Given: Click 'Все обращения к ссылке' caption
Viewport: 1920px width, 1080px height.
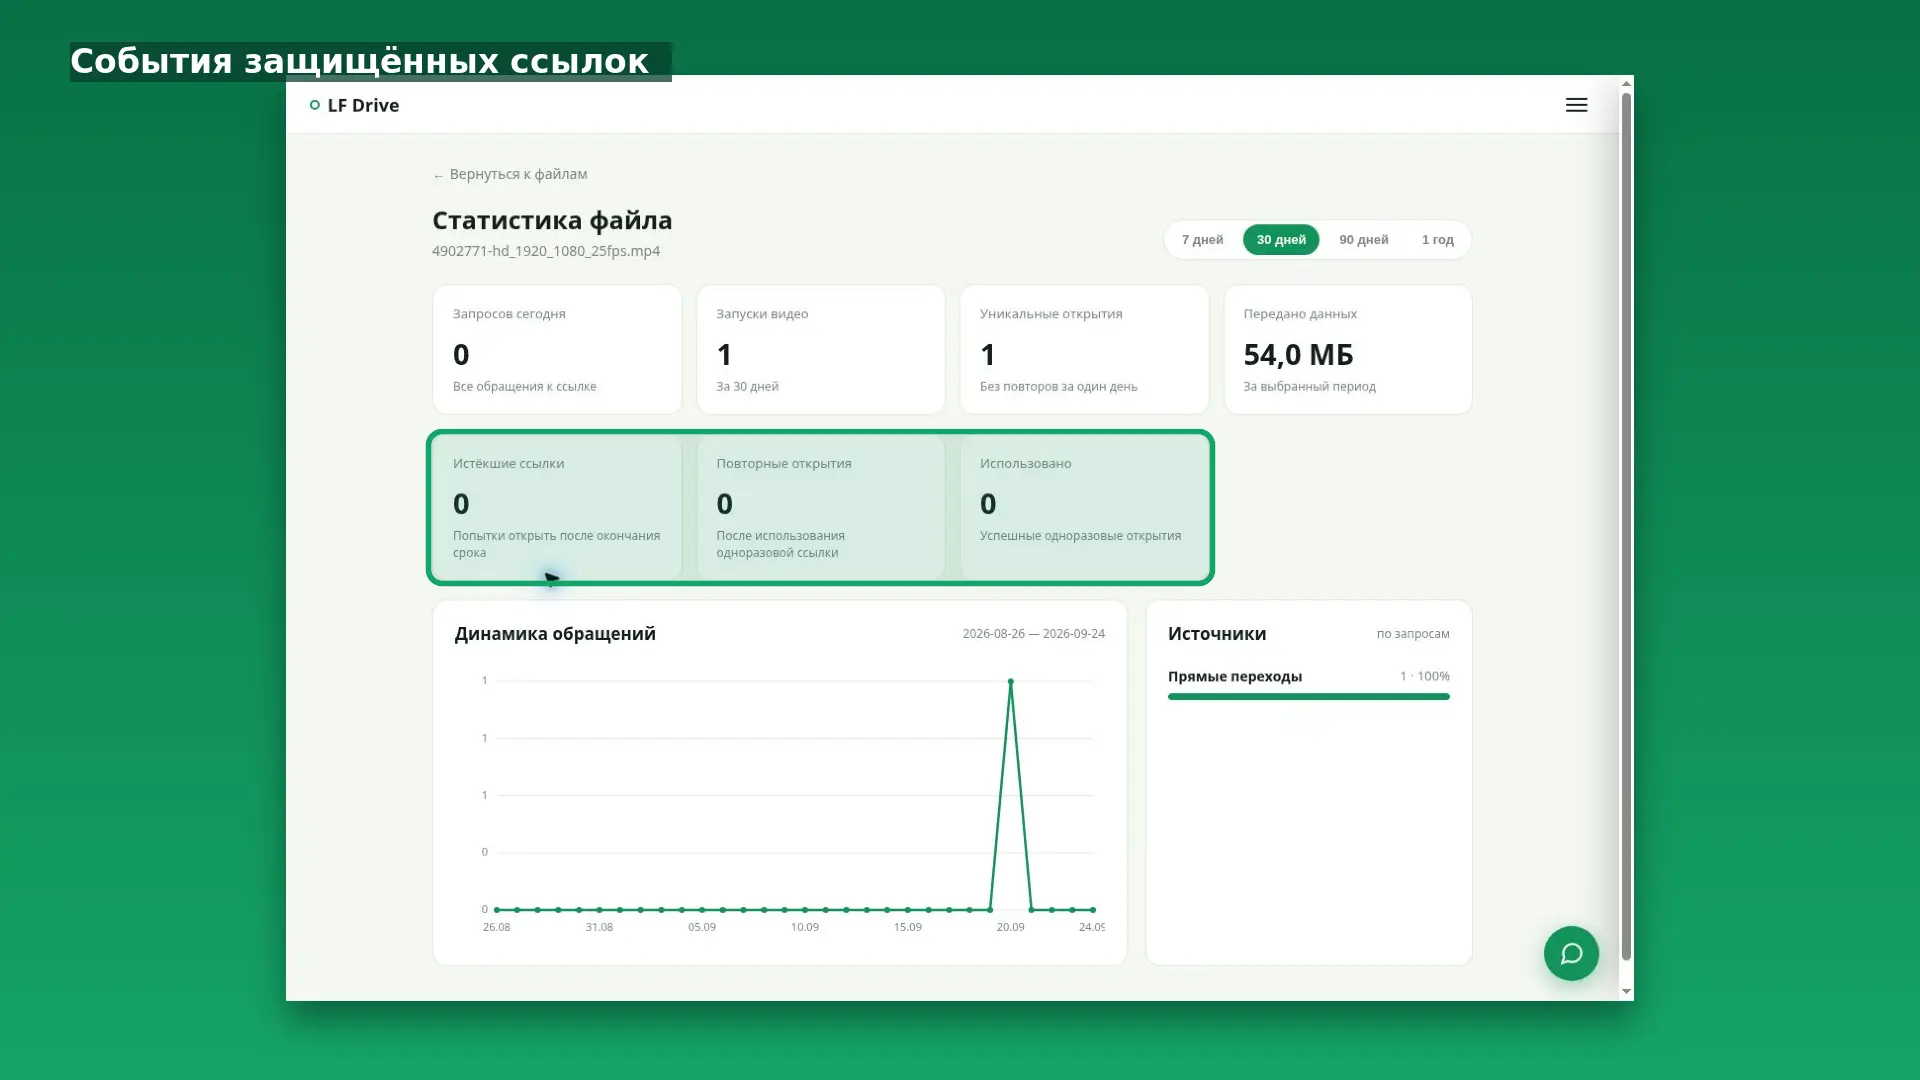Looking at the screenshot, I should (x=524, y=387).
